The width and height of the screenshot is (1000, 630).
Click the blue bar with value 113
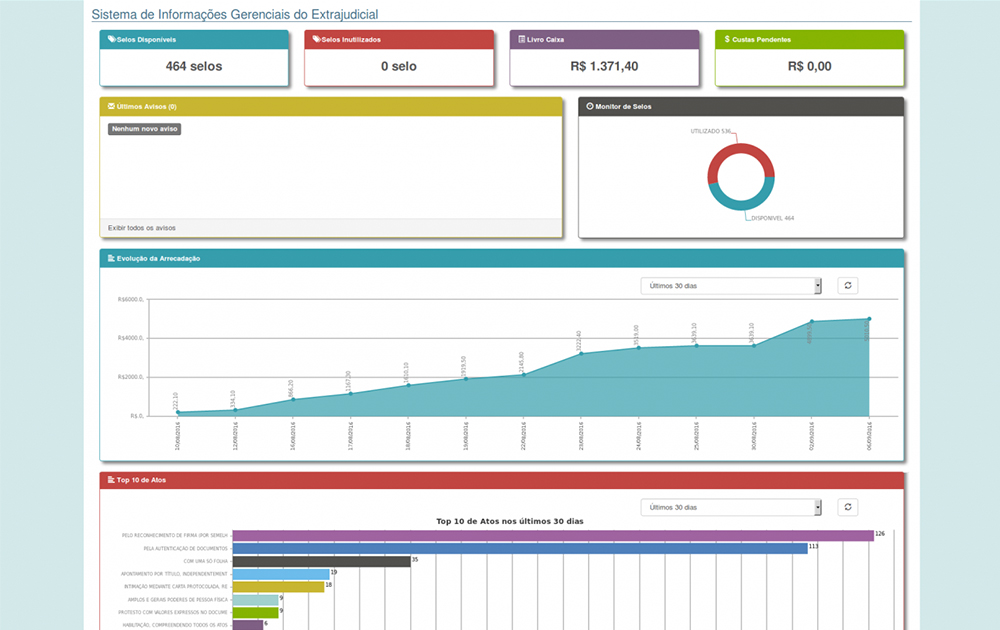(x=519, y=548)
